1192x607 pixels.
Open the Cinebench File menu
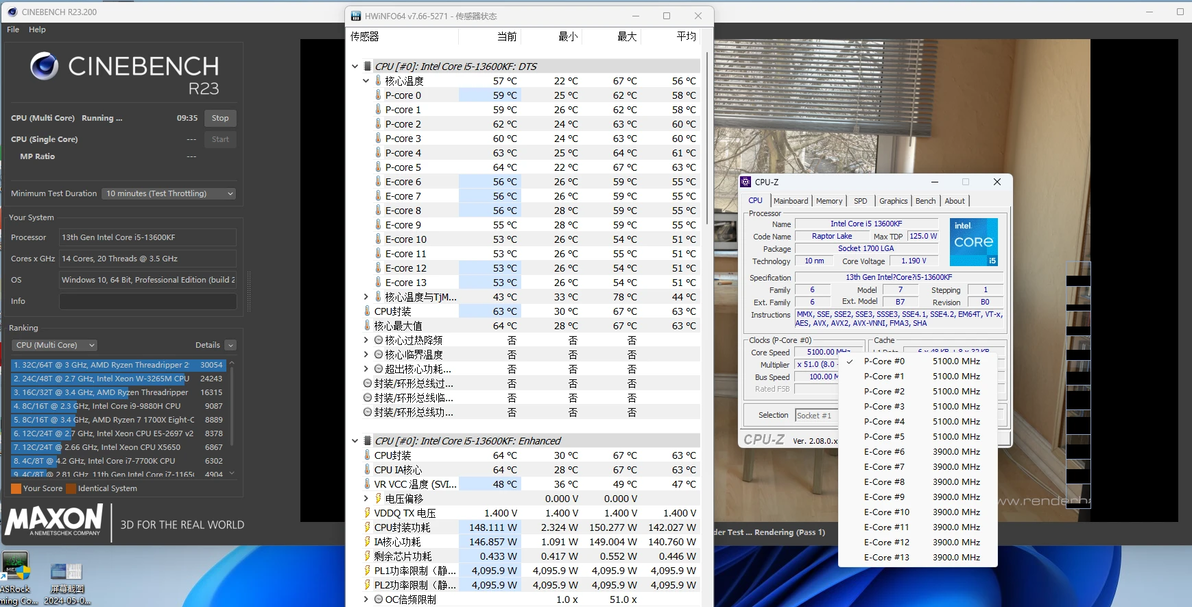13,30
